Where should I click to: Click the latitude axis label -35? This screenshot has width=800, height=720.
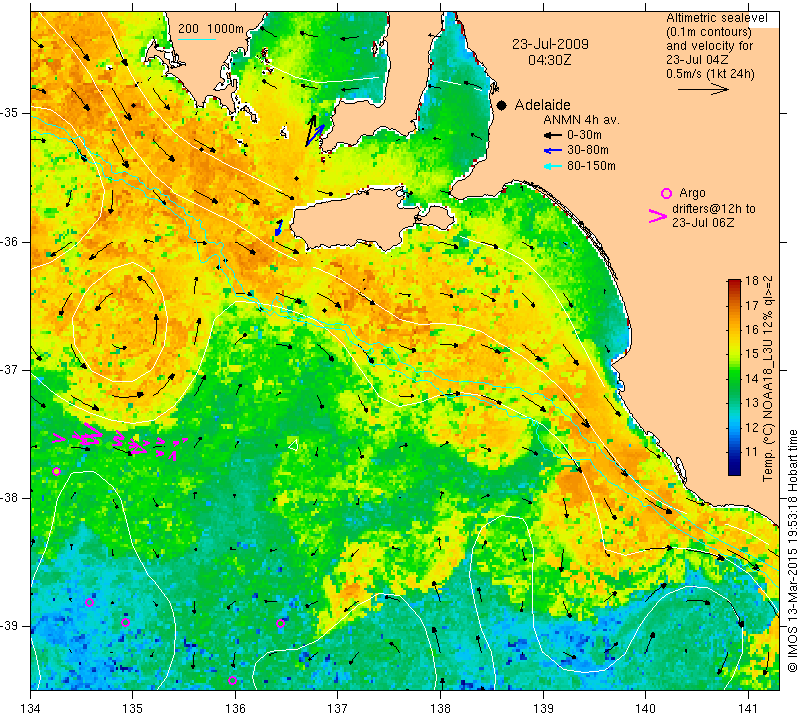[9, 113]
